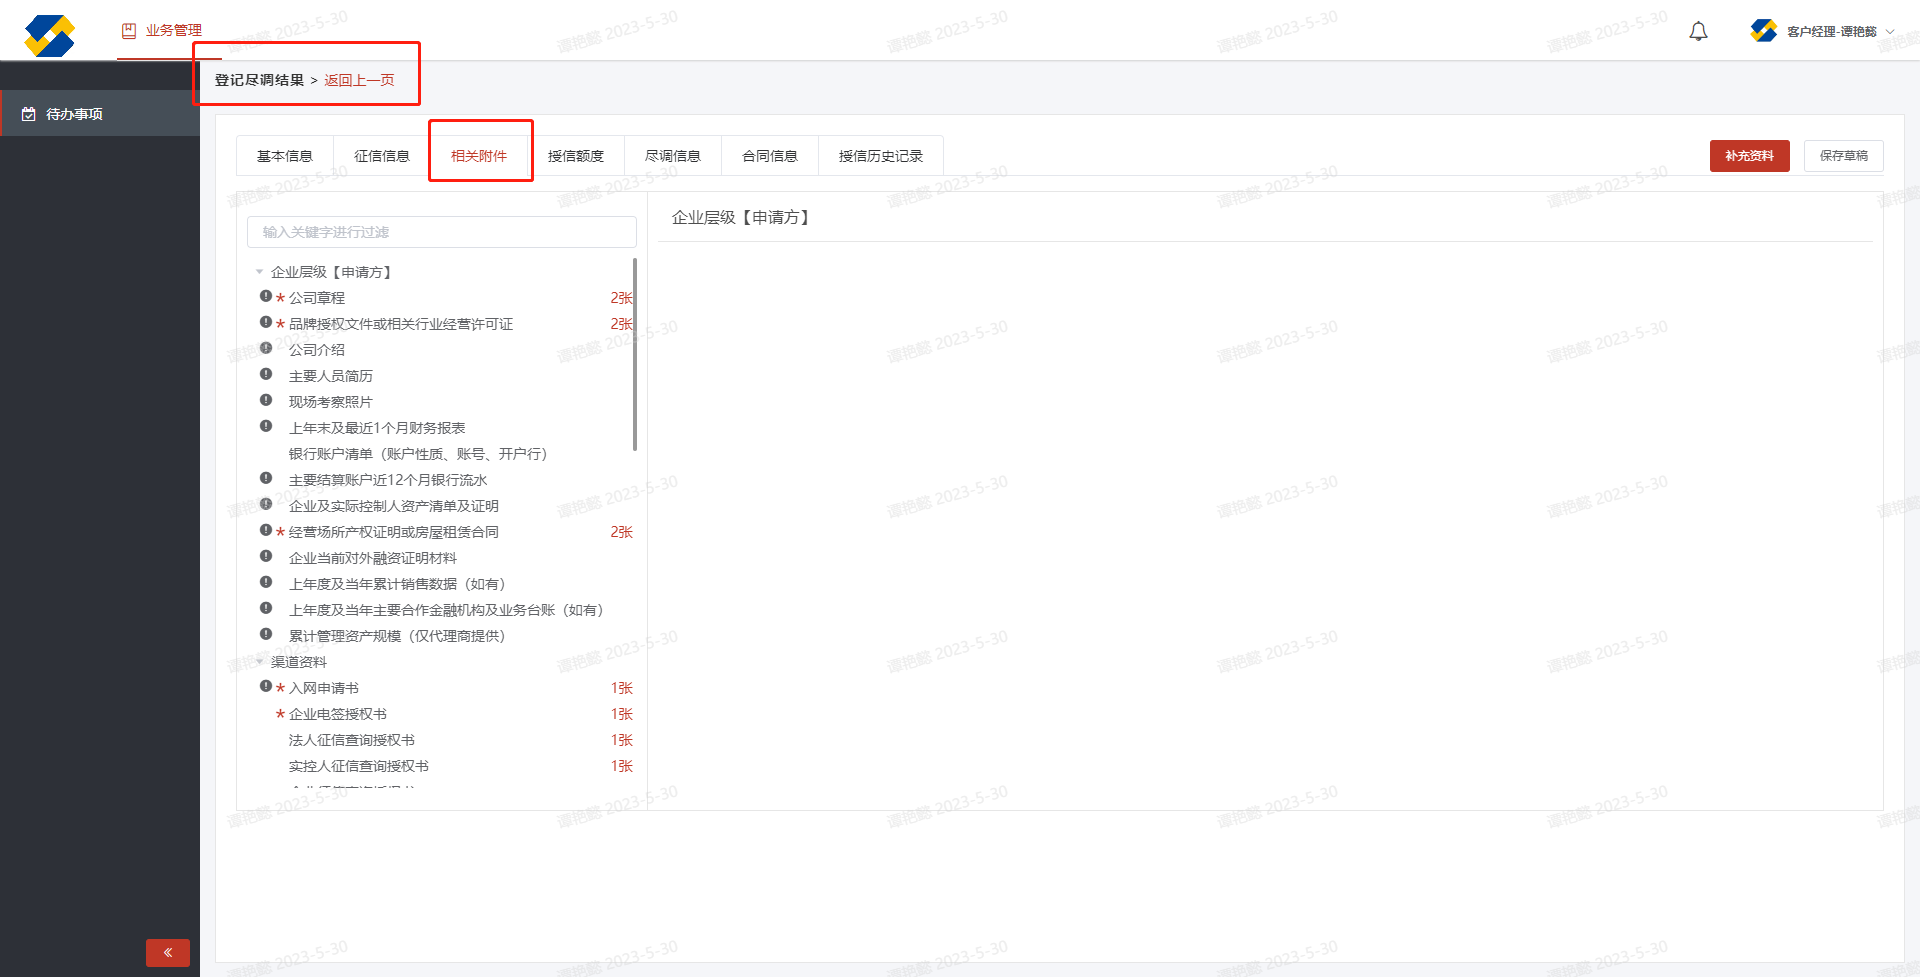The width and height of the screenshot is (1920, 977).
Task: Click the info icon beside 累计管理资产规模
Action: click(x=266, y=634)
